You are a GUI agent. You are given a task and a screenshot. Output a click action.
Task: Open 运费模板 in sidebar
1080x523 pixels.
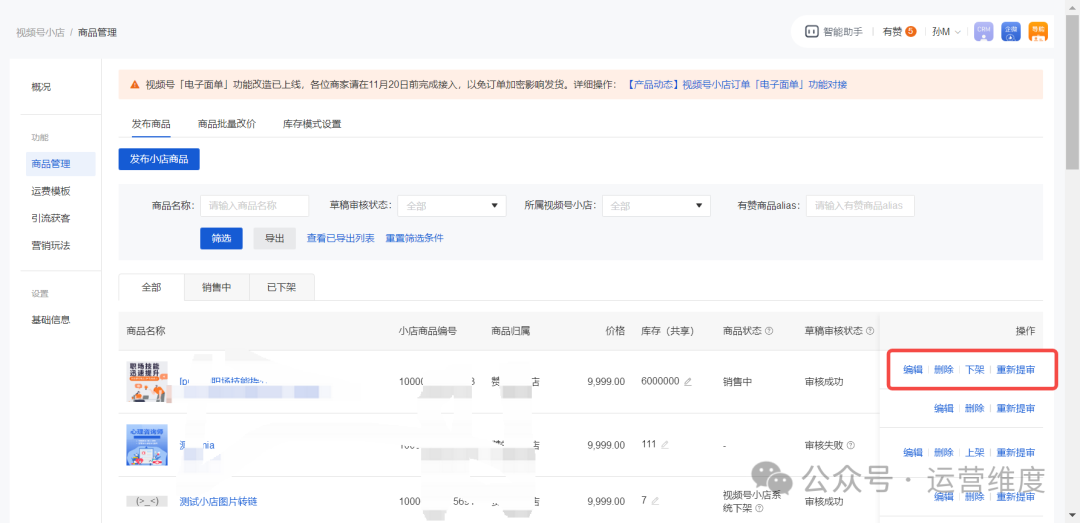(51, 192)
